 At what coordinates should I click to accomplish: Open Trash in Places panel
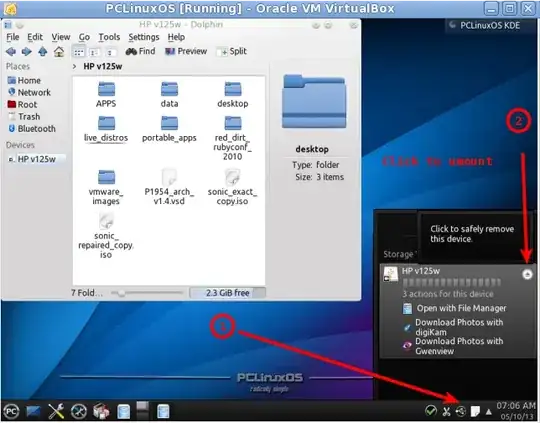coord(24,116)
